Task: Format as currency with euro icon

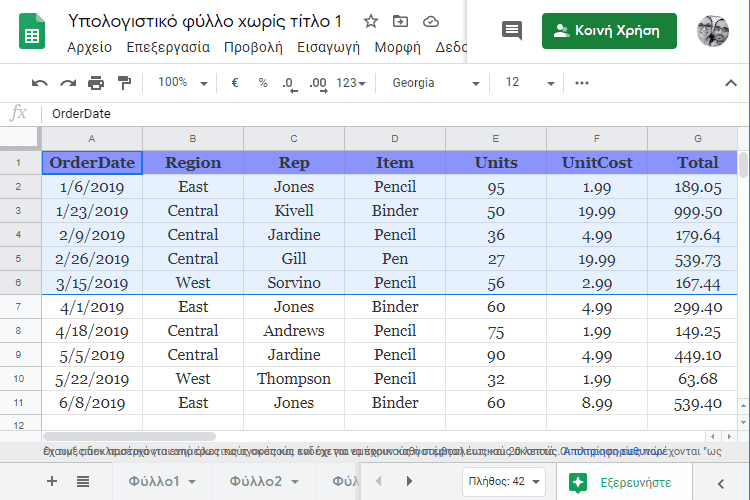Action: tap(235, 83)
